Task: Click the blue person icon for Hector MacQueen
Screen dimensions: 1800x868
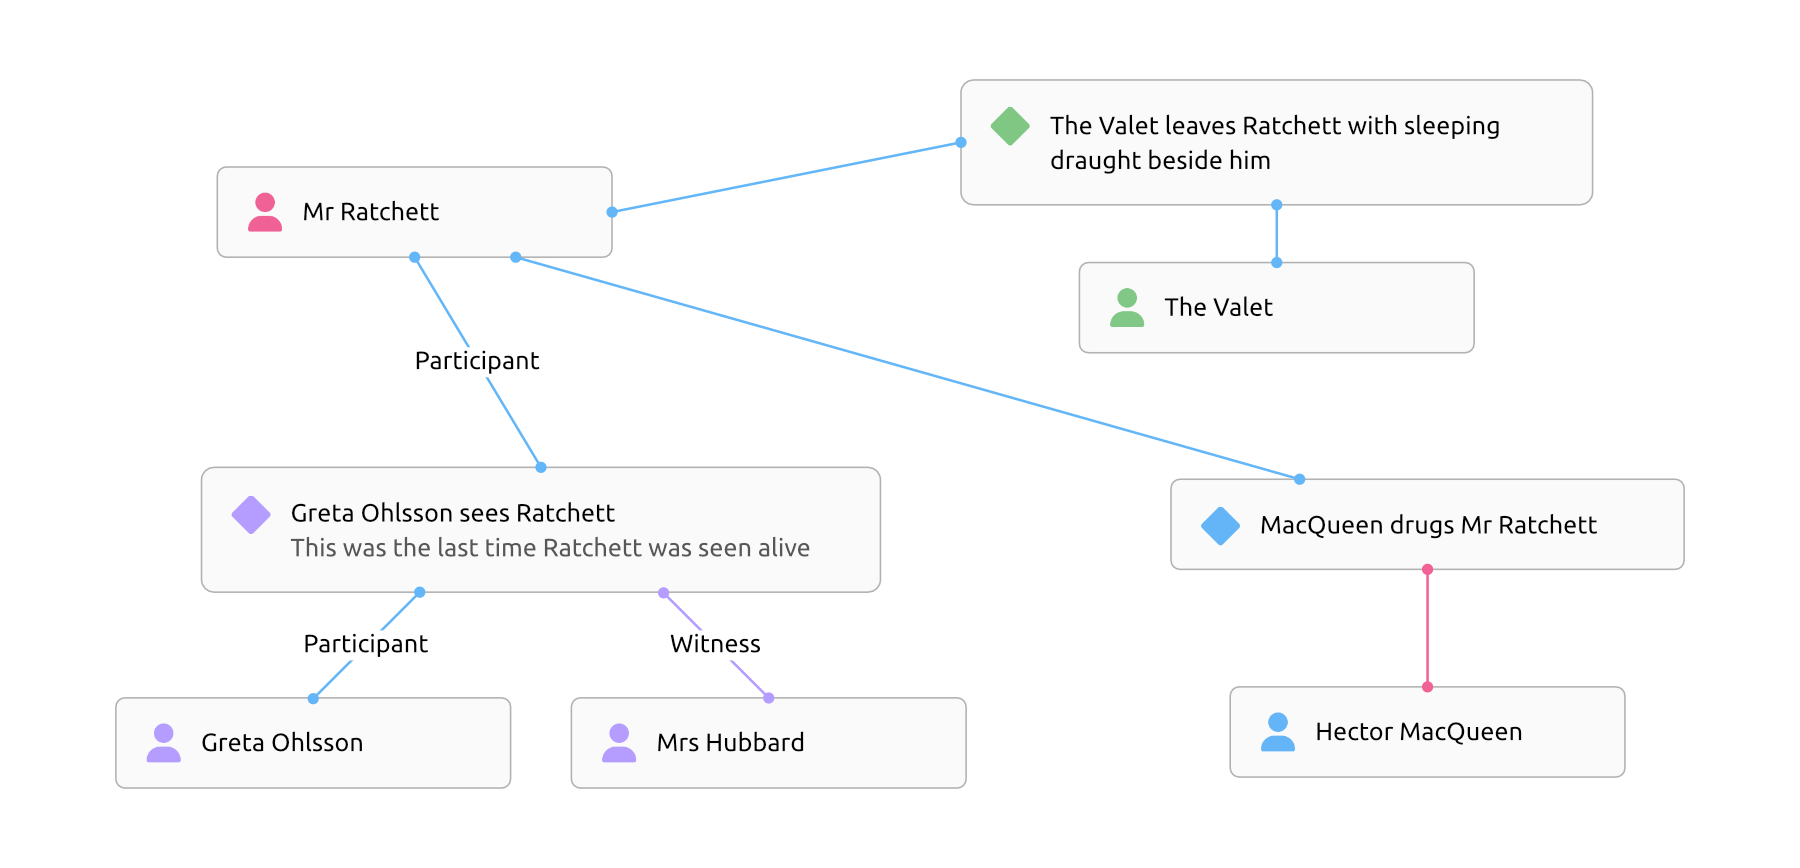Action: (x=1278, y=732)
